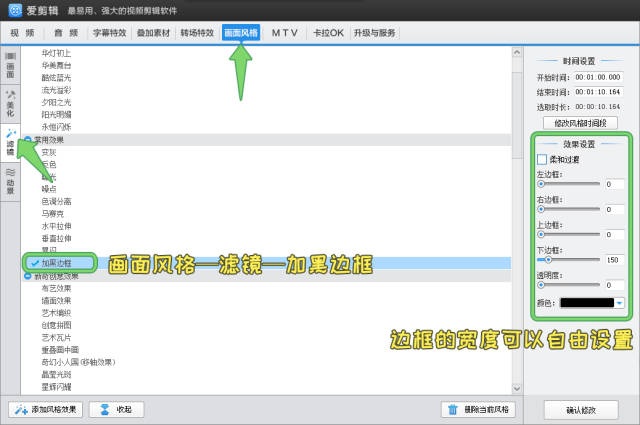This screenshot has width=640, height=425.
Task: Select the 色调分离 effect
Action: pos(56,201)
